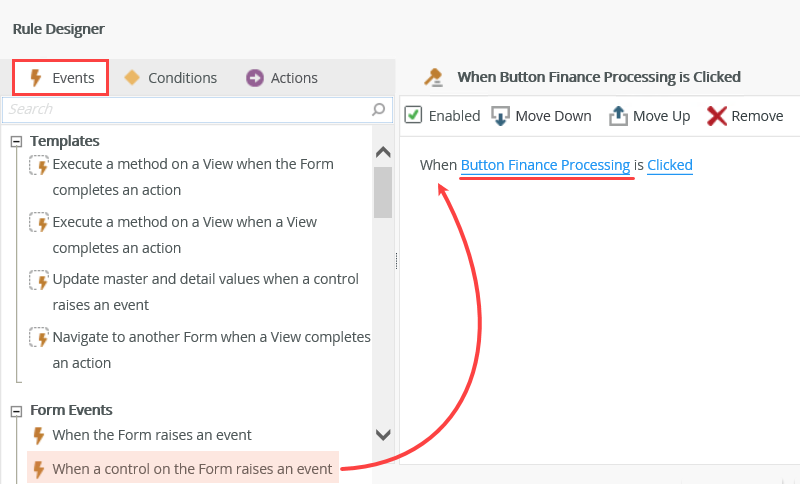Open the Button Finance Processing link
This screenshot has width=800, height=484.
[x=545, y=164]
